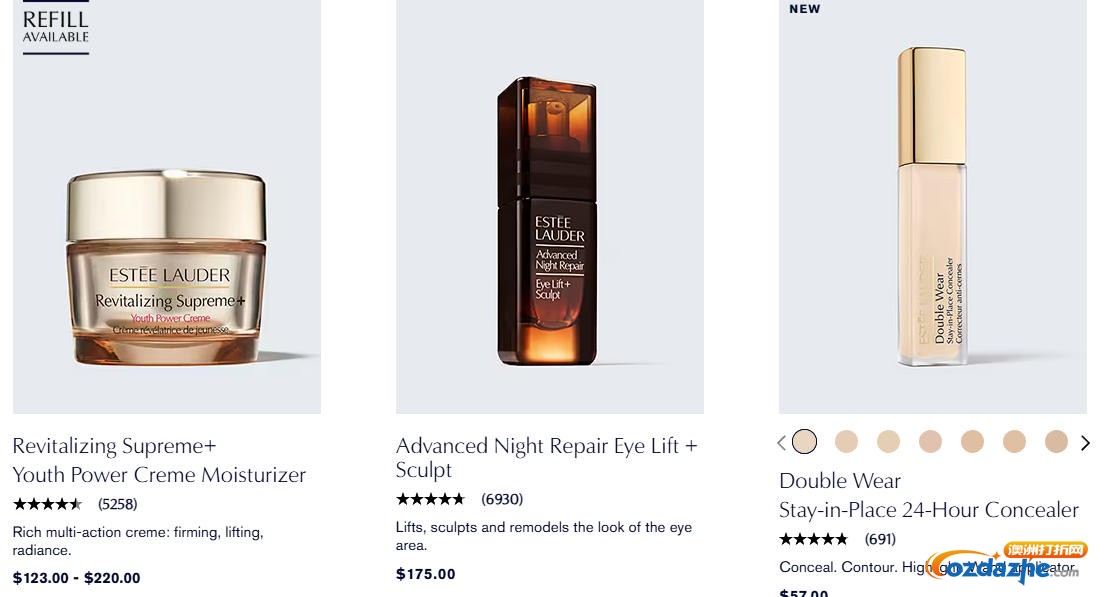Click star rating for Advanced Night Repair

[430, 499]
